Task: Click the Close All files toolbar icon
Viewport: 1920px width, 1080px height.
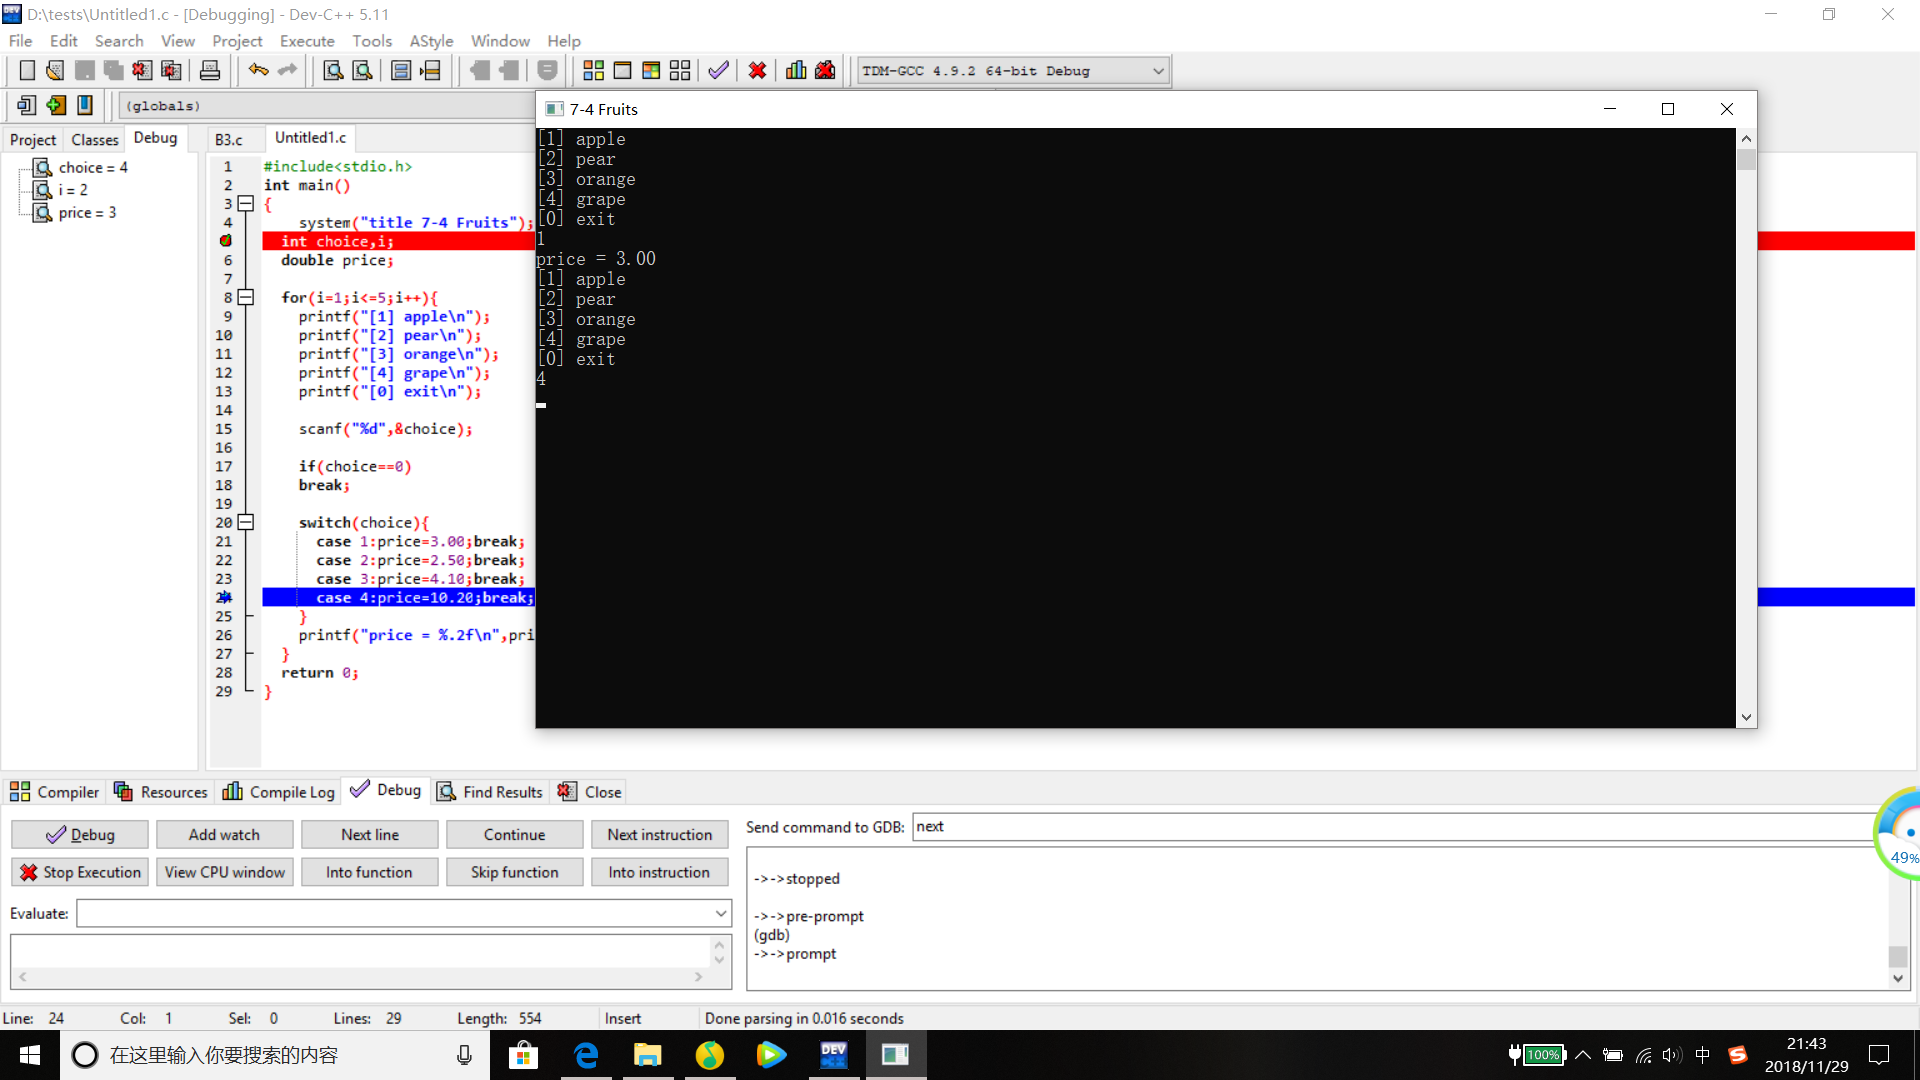Action: [x=172, y=71]
